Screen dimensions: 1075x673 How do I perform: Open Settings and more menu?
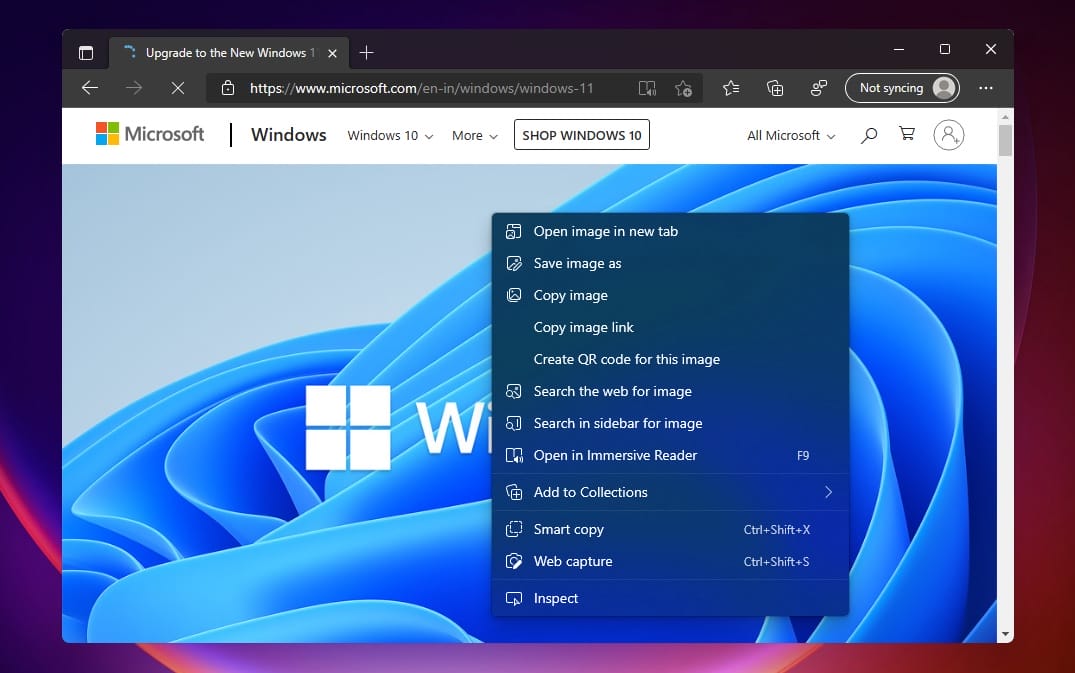(986, 88)
